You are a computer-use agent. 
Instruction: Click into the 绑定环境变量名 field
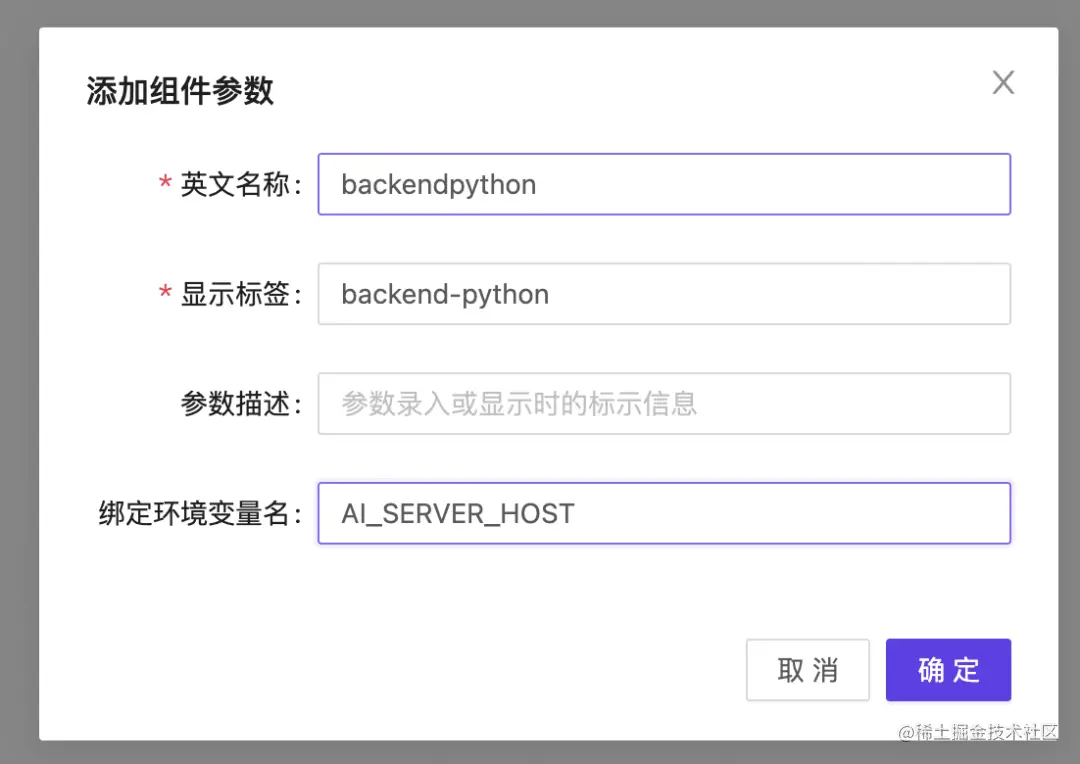coord(663,514)
